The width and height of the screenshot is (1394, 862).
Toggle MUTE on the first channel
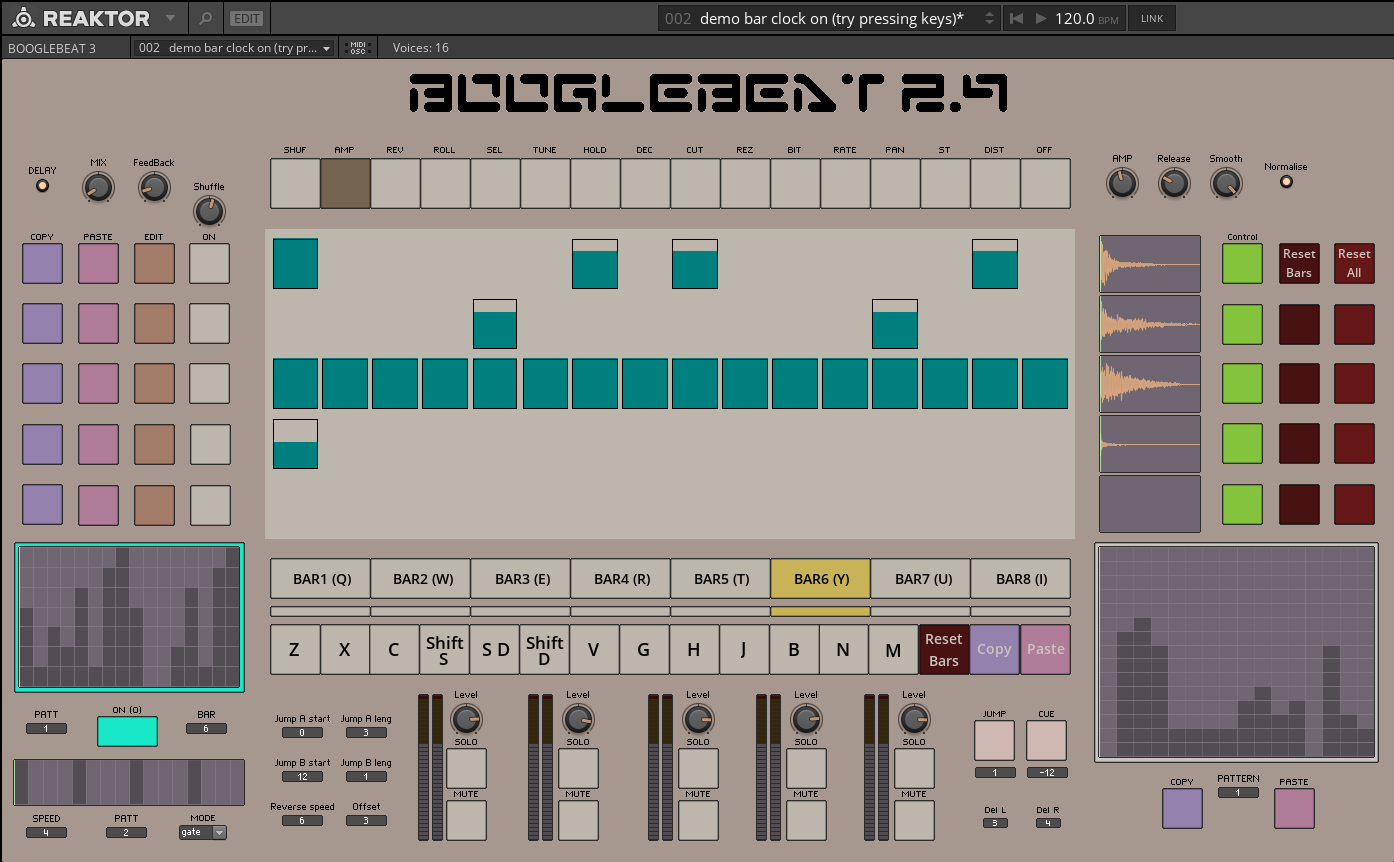tap(466, 820)
